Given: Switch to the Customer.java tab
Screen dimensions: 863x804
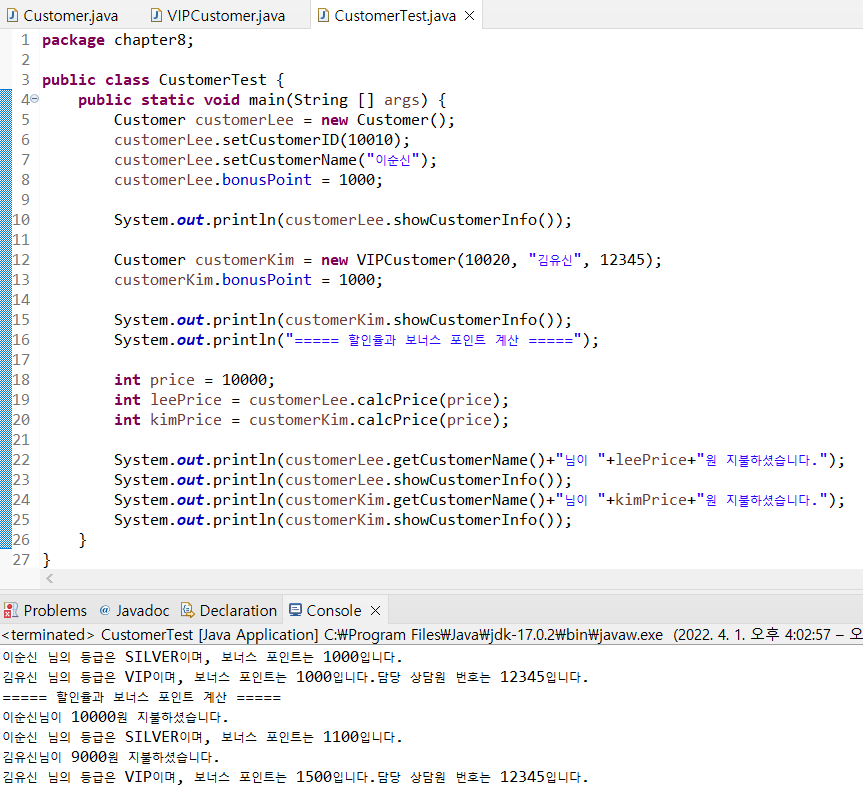Looking at the screenshot, I should click(72, 16).
